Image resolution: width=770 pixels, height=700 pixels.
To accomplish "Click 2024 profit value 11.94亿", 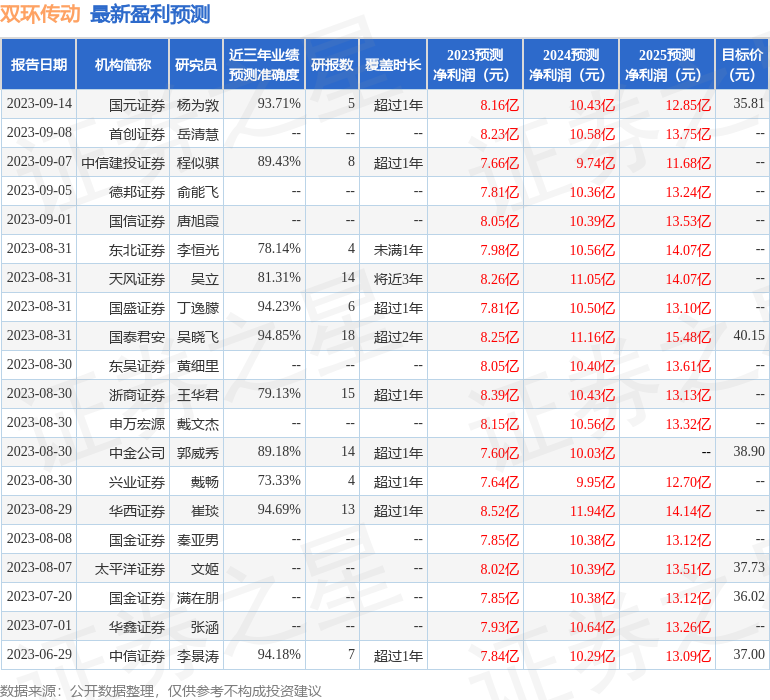I will [x=592, y=511].
